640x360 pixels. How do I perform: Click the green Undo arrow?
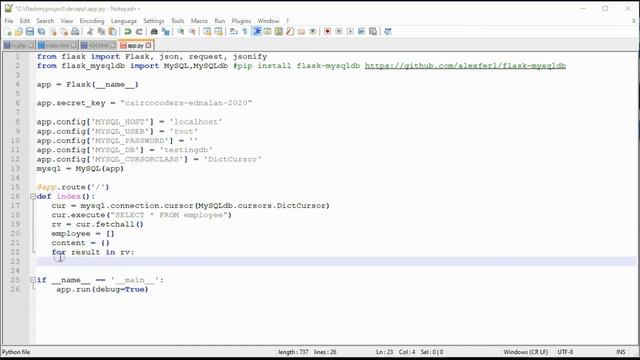click(x=128, y=31)
